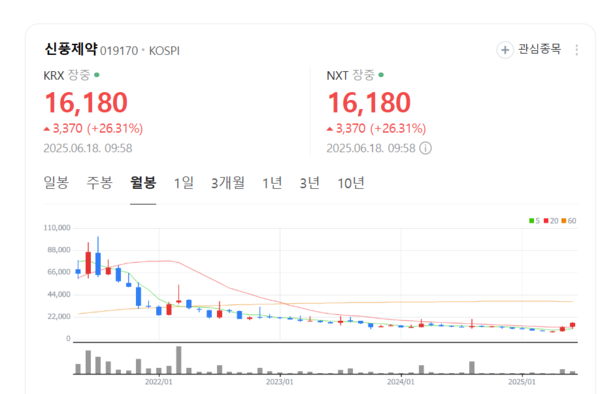Click the 신풍제약 stock name

71,49
